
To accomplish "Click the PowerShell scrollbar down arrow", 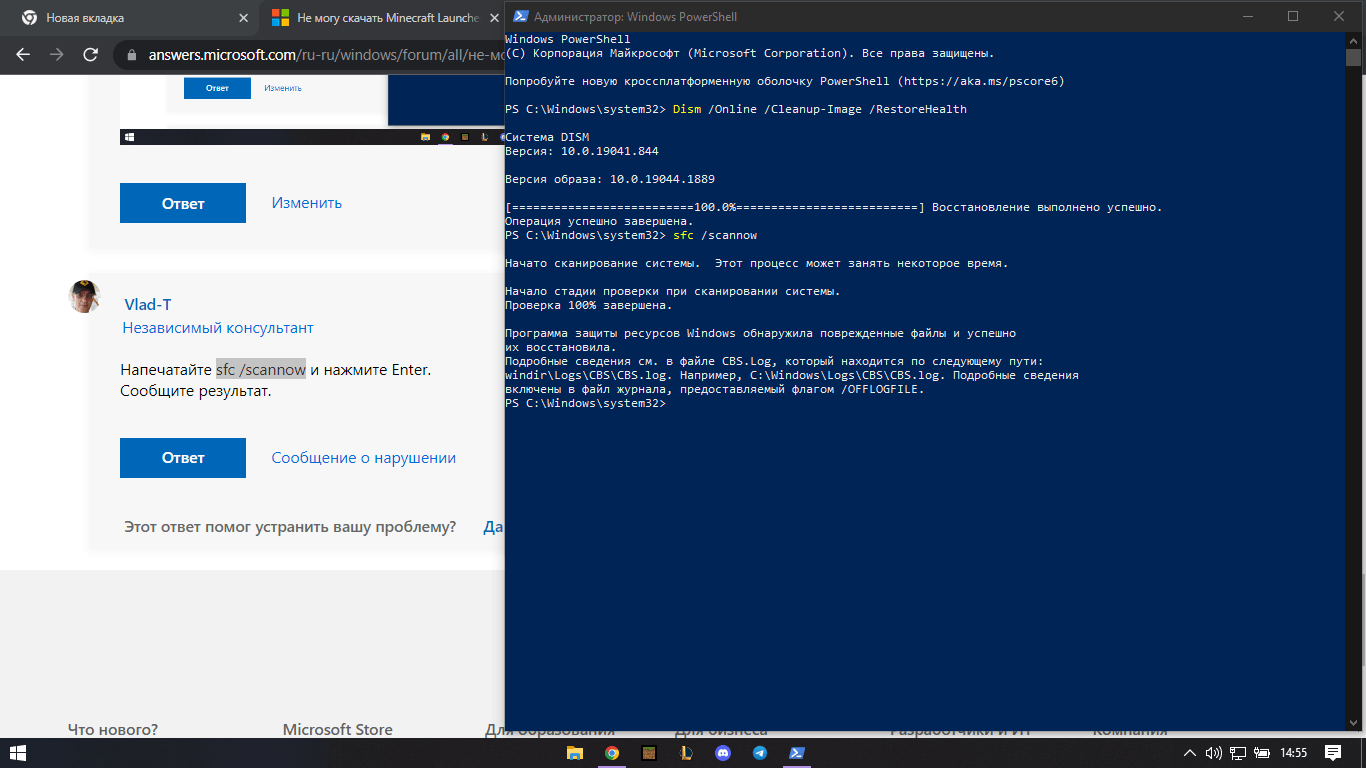I will click(1353, 723).
